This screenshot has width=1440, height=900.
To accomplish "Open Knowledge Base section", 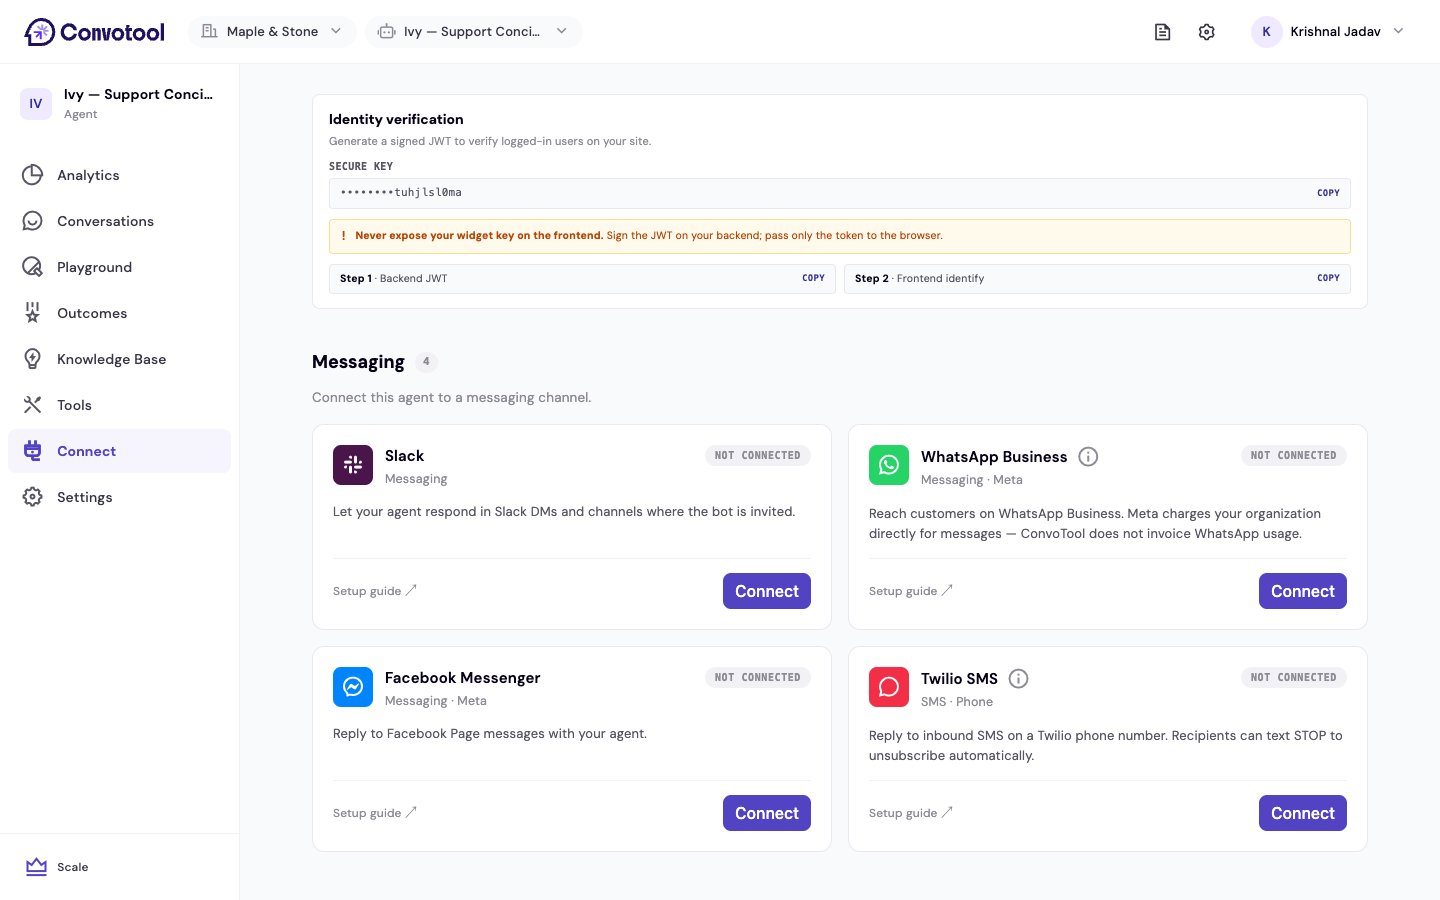I will pos(119,359).
